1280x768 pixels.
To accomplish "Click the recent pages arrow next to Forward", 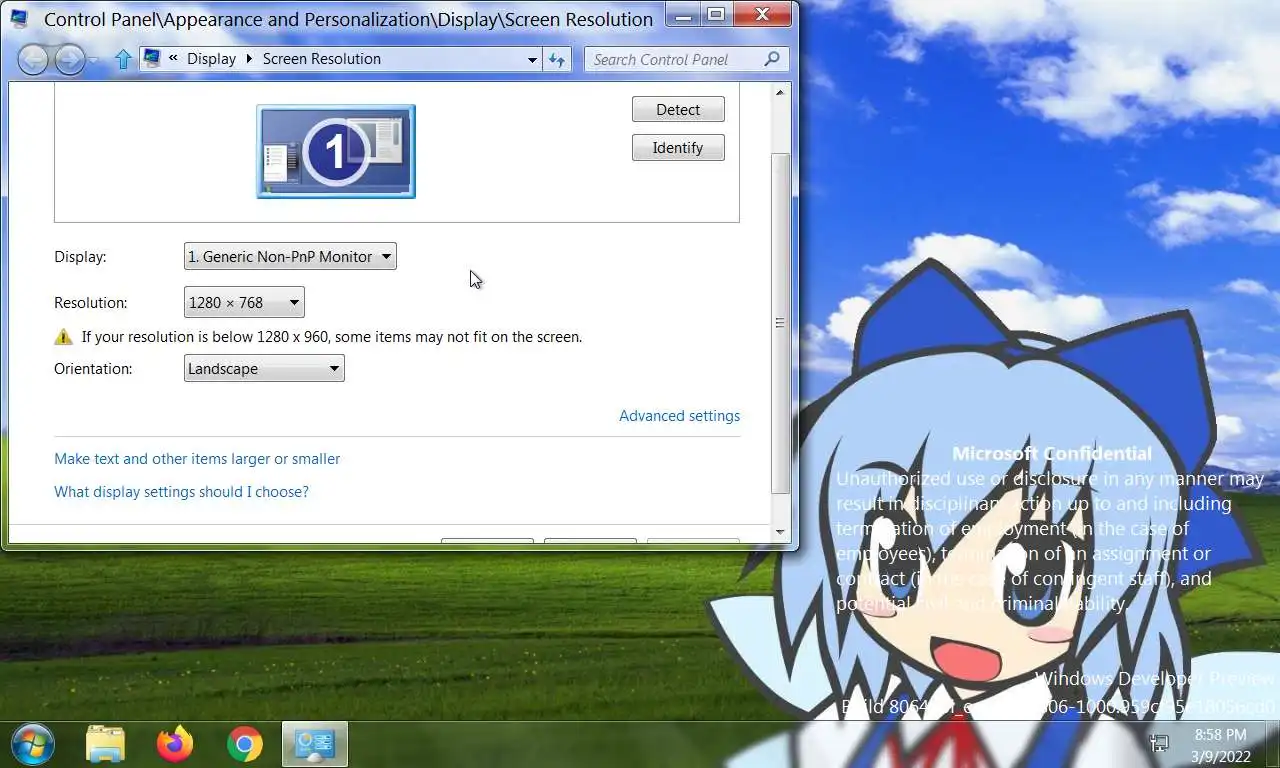I will coord(93,60).
